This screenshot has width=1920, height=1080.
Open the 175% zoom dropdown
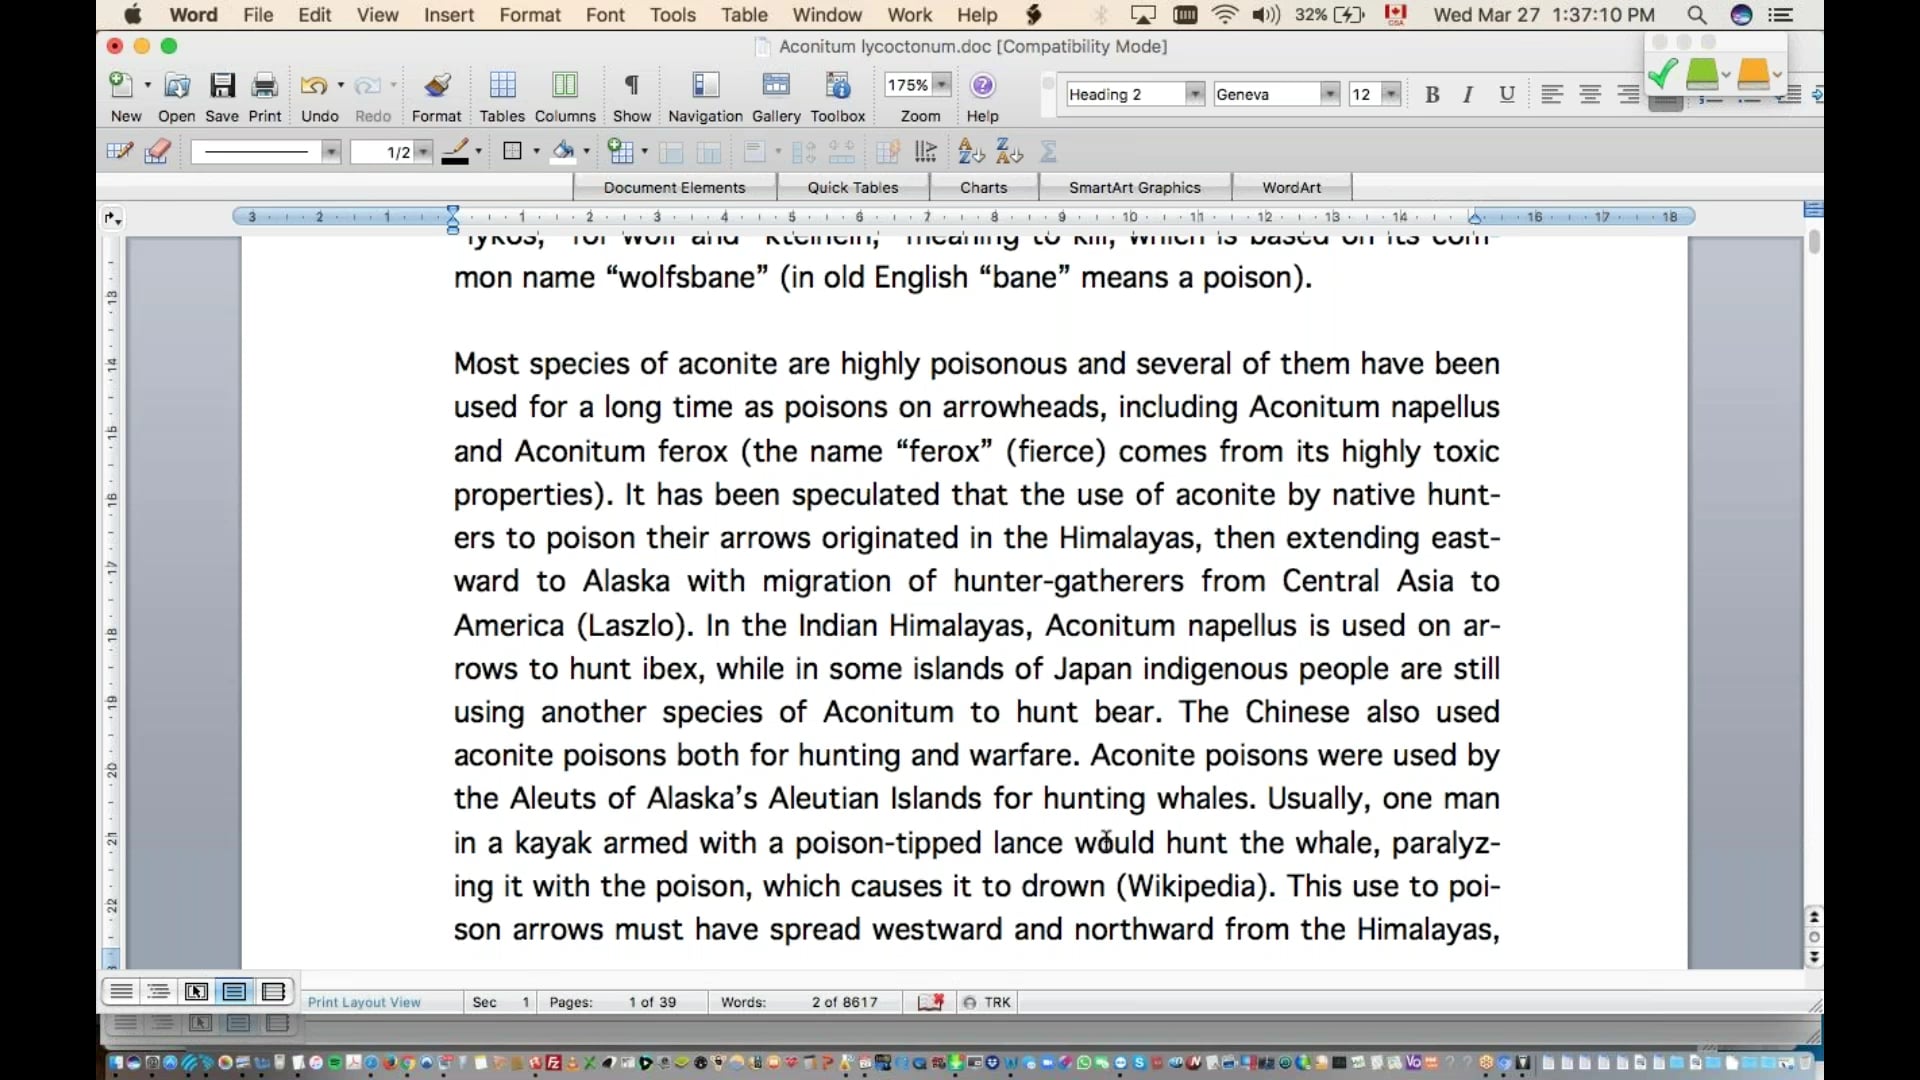(x=942, y=85)
